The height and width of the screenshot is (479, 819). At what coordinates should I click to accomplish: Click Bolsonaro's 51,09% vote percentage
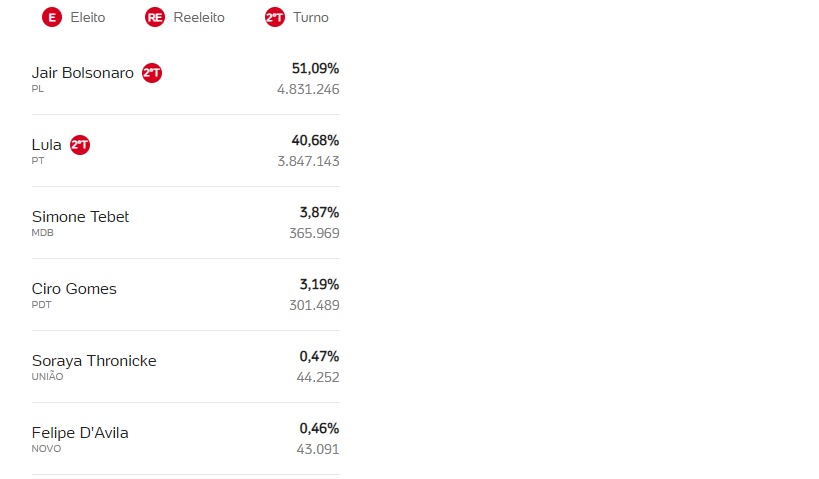315,68
